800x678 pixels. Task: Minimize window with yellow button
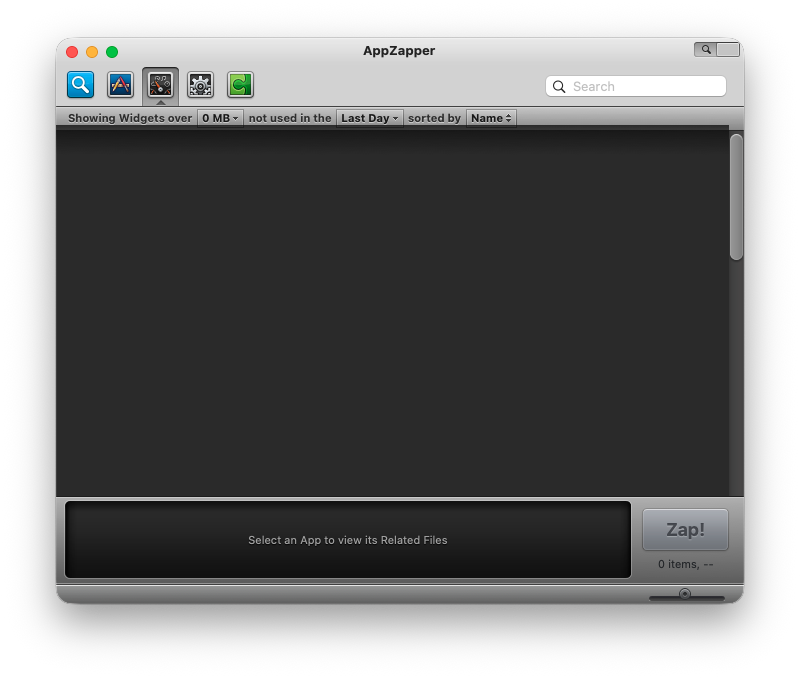click(x=92, y=52)
